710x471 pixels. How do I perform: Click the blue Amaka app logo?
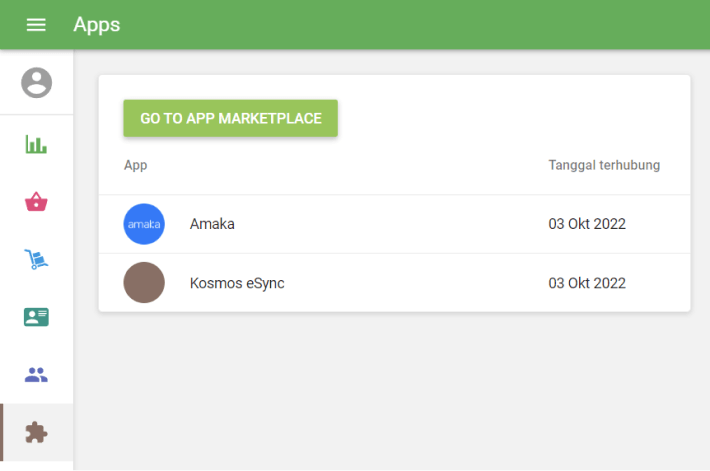pos(144,224)
